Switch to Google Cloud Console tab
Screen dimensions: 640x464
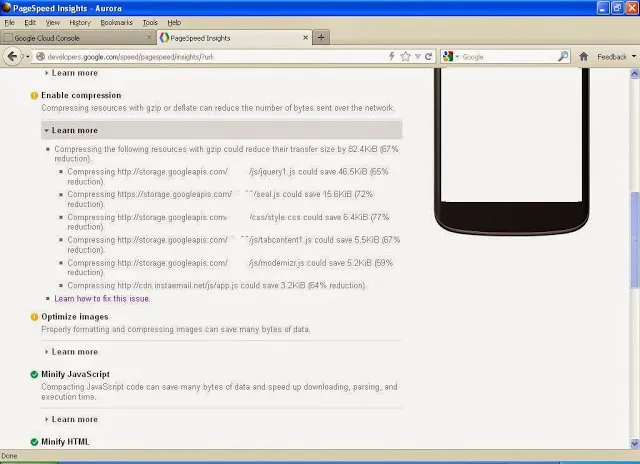78,38
